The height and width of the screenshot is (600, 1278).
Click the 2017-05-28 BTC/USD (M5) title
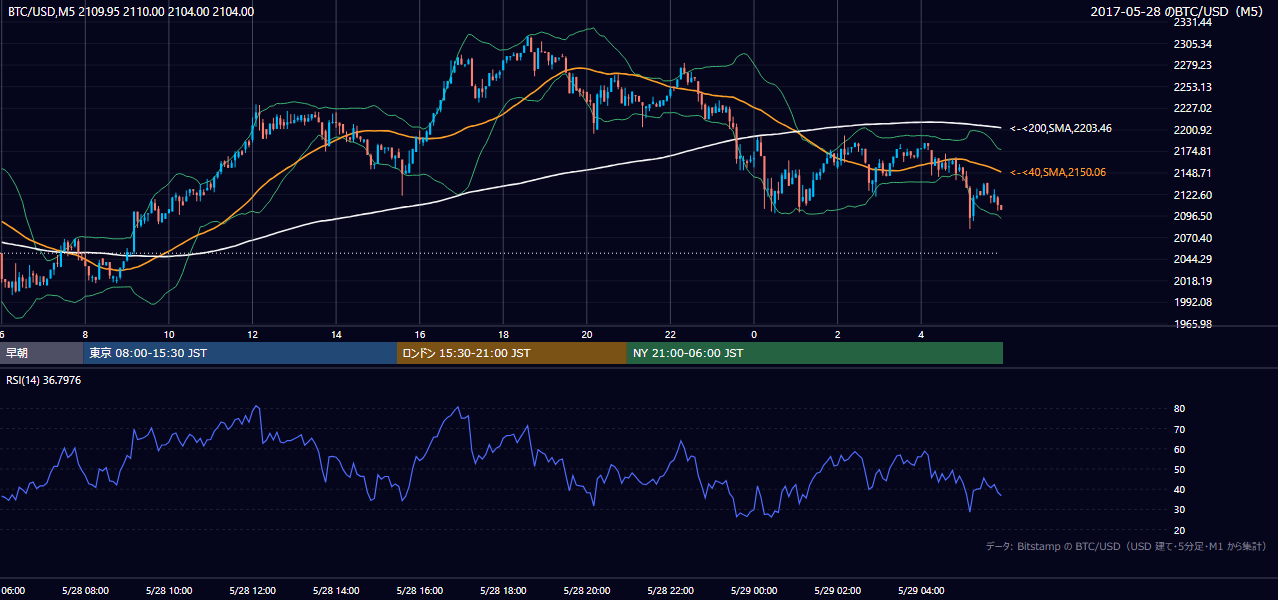[1179, 12]
